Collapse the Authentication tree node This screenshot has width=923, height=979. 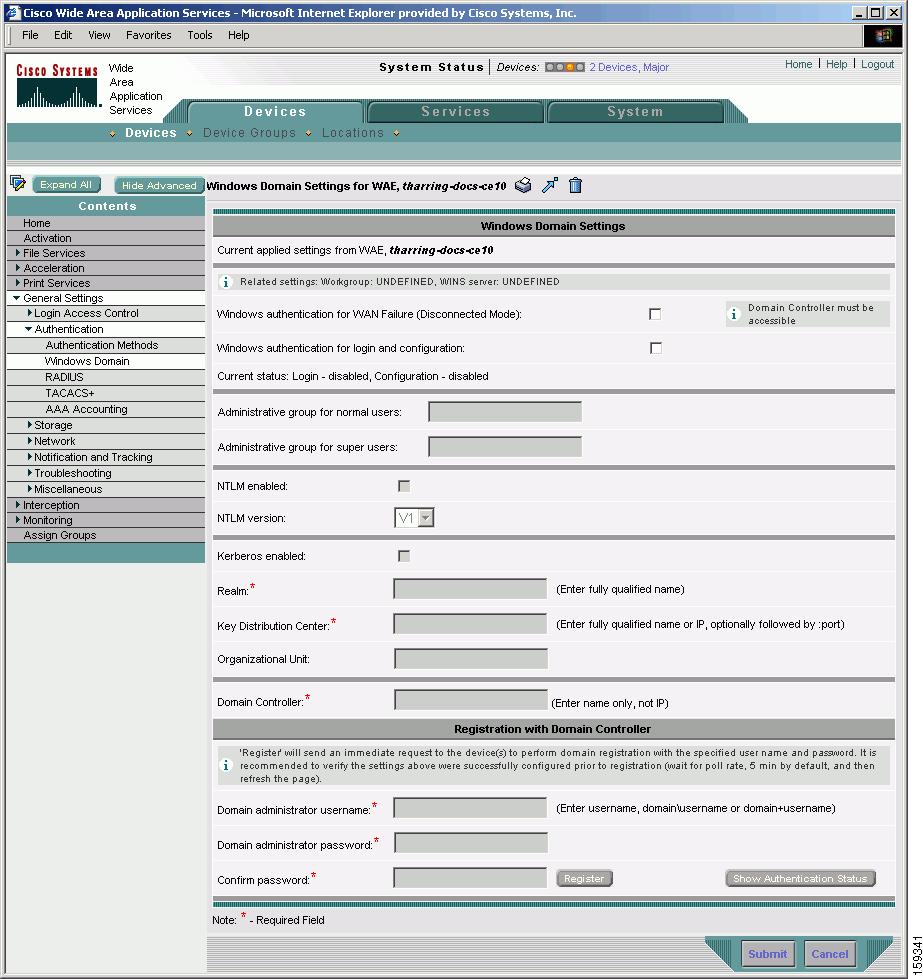click(x=28, y=328)
